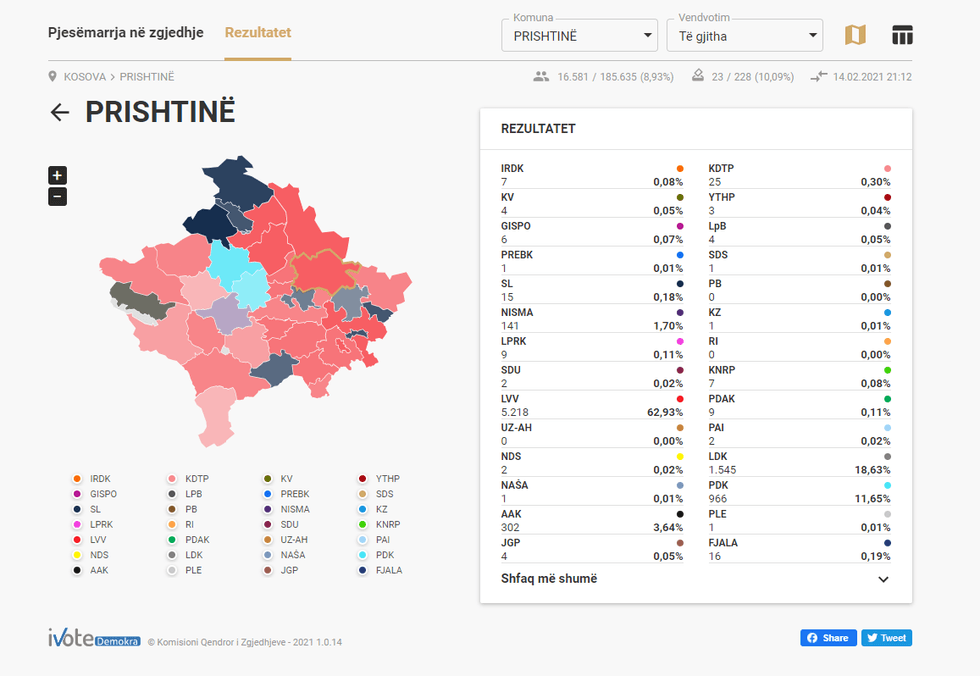The image size is (980, 676).
Task: Share results on Facebook
Action: coord(828,638)
